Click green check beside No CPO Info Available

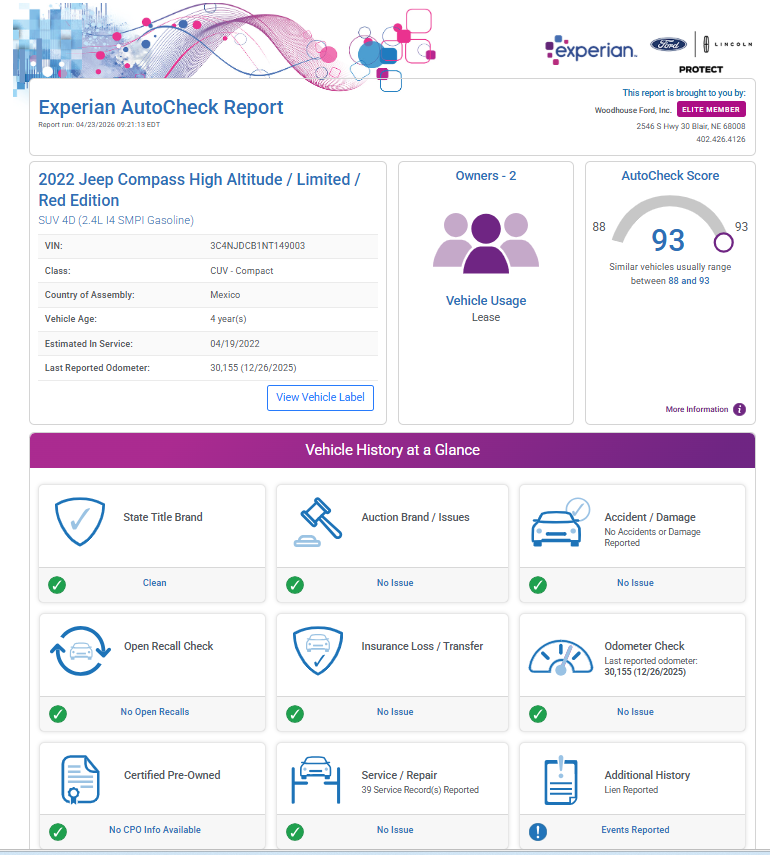pos(58,832)
